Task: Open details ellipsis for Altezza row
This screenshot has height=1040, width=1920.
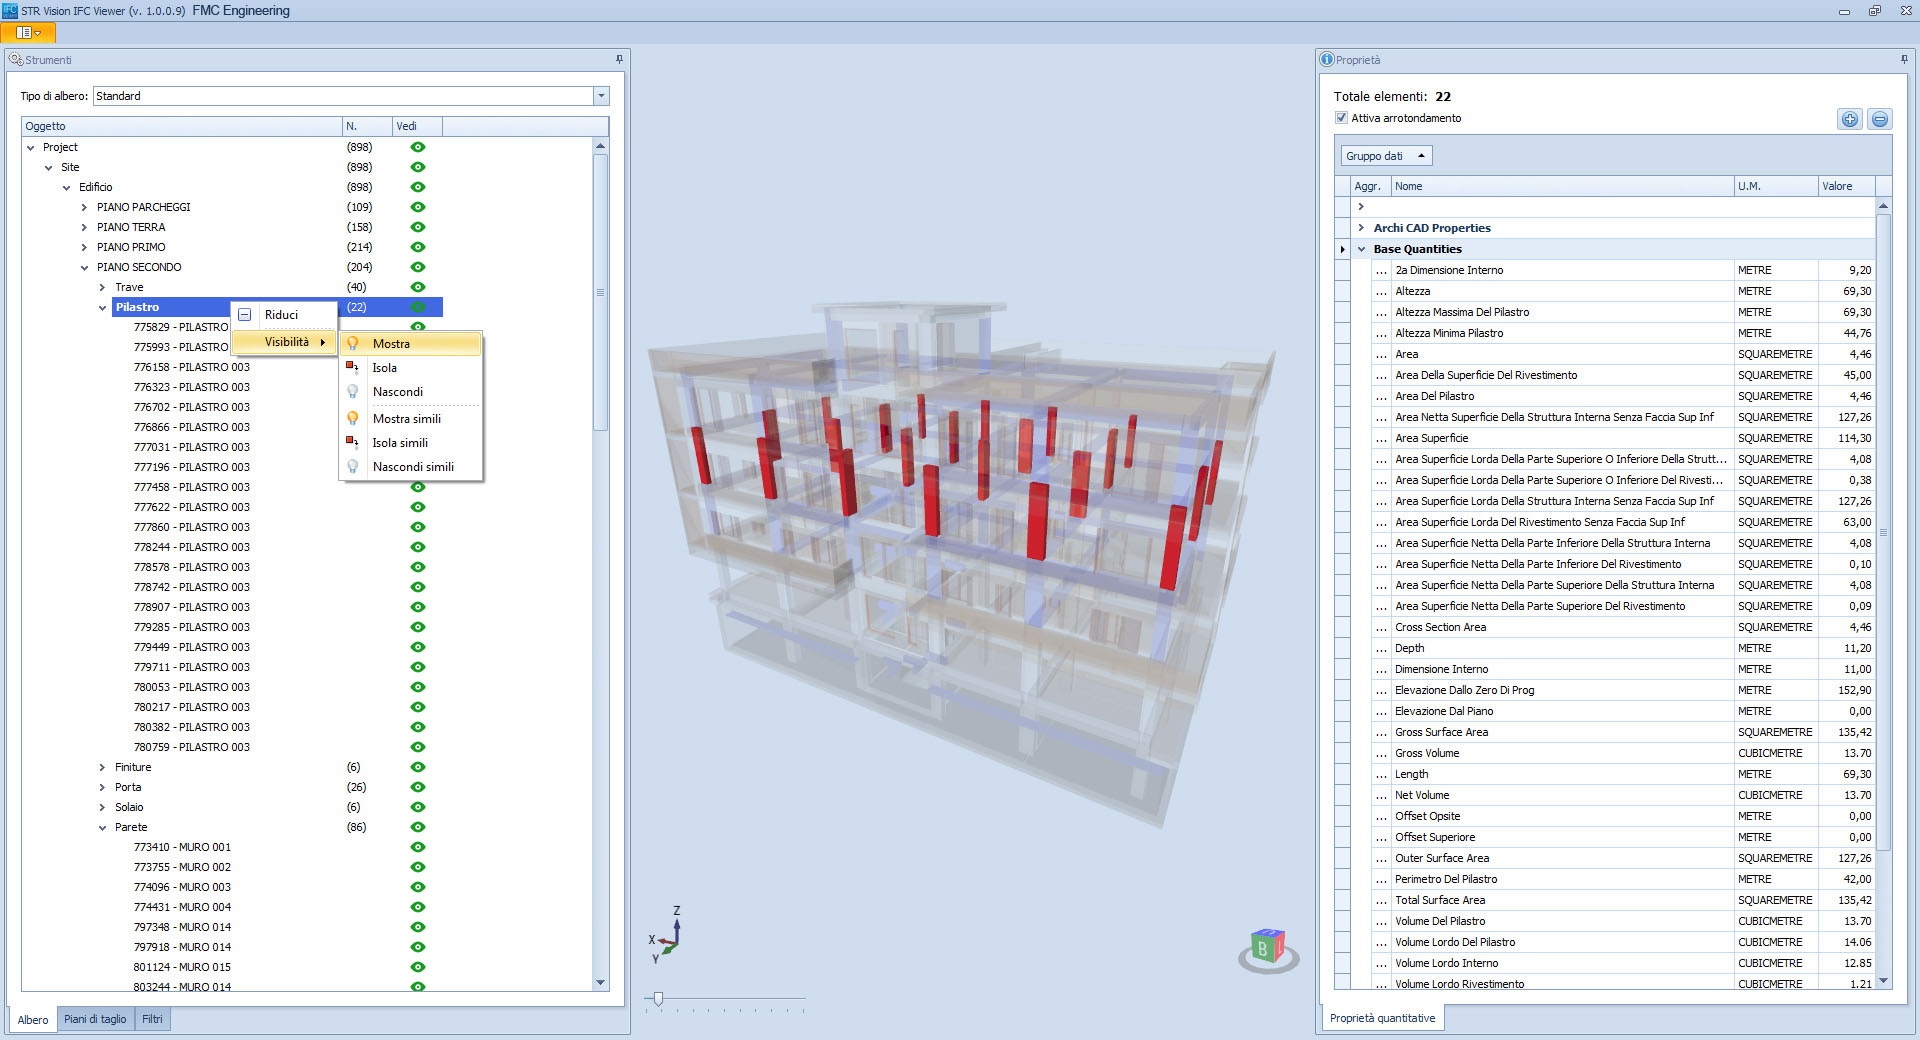Action: (x=1381, y=291)
